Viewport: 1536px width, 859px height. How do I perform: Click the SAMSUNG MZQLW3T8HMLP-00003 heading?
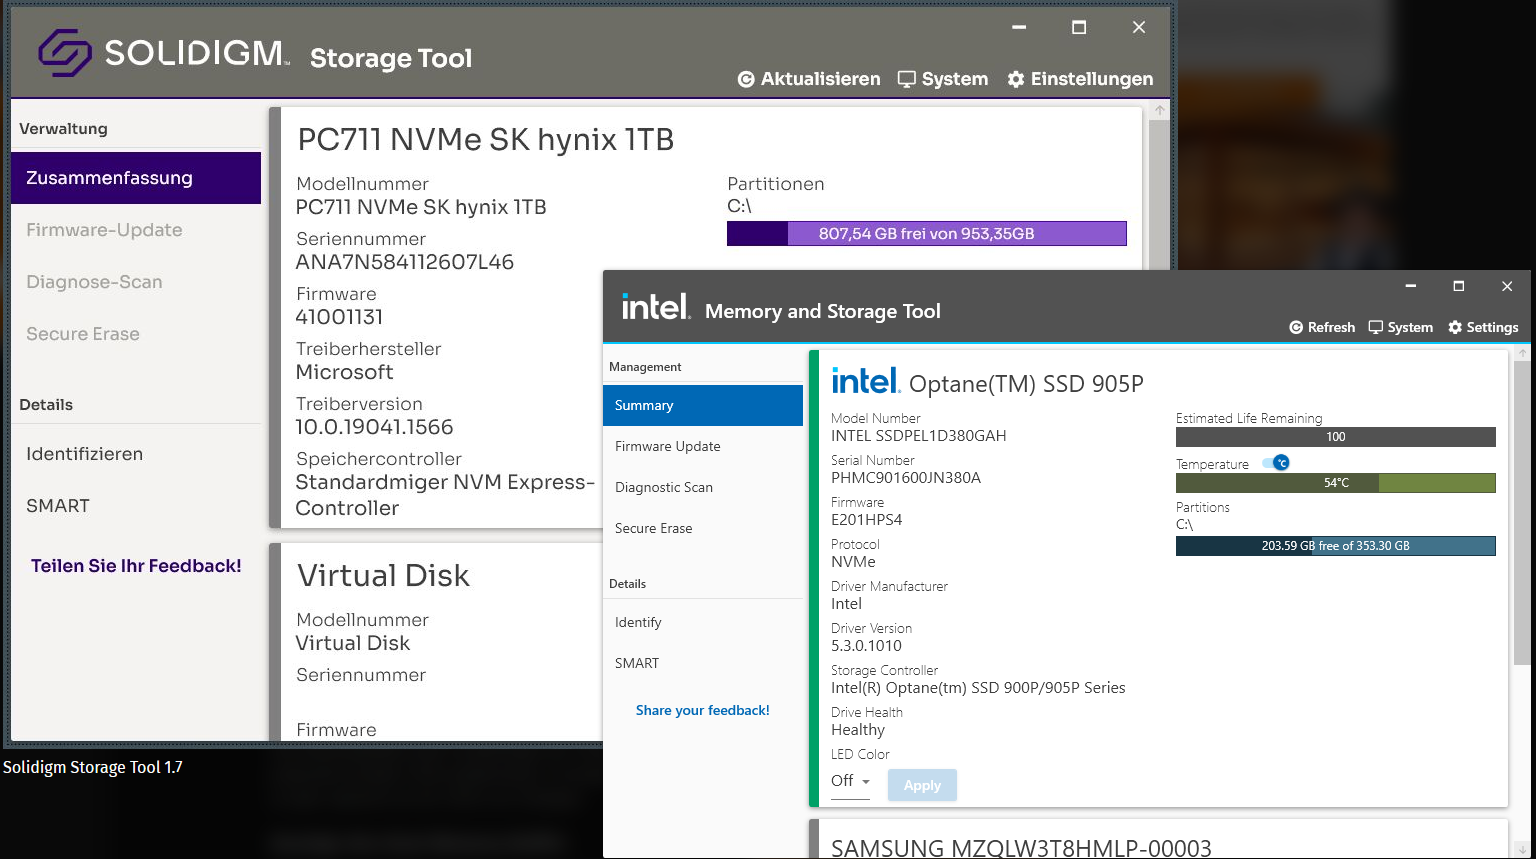point(1021,848)
